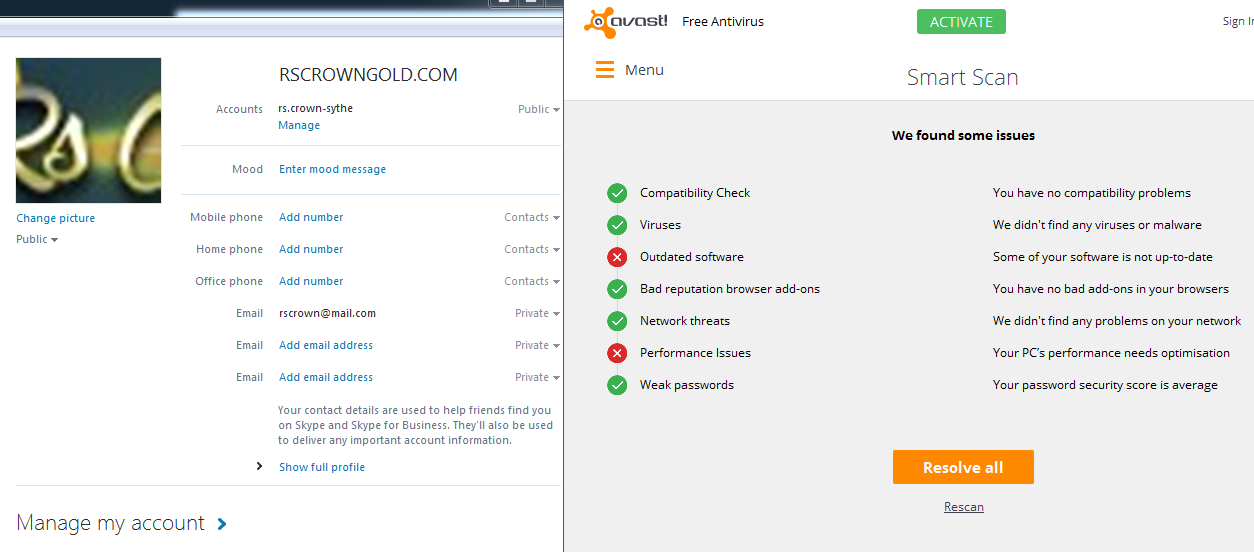Select the RSCROWNGOLD.COM profile name

pyautogui.click(x=368, y=75)
